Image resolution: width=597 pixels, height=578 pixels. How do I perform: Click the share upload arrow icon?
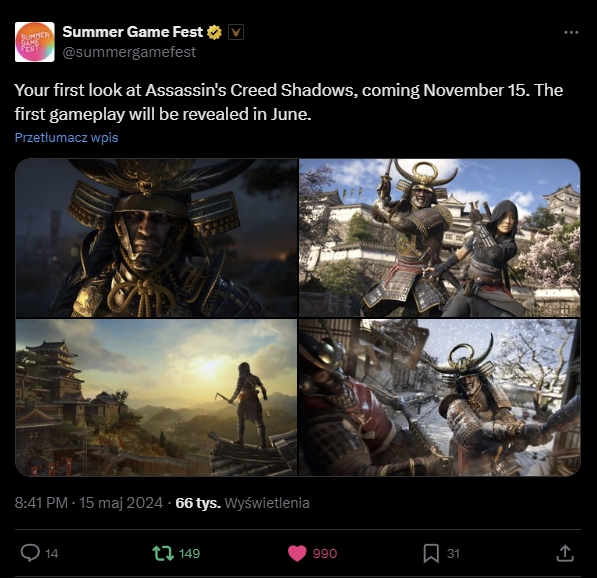pyautogui.click(x=565, y=553)
